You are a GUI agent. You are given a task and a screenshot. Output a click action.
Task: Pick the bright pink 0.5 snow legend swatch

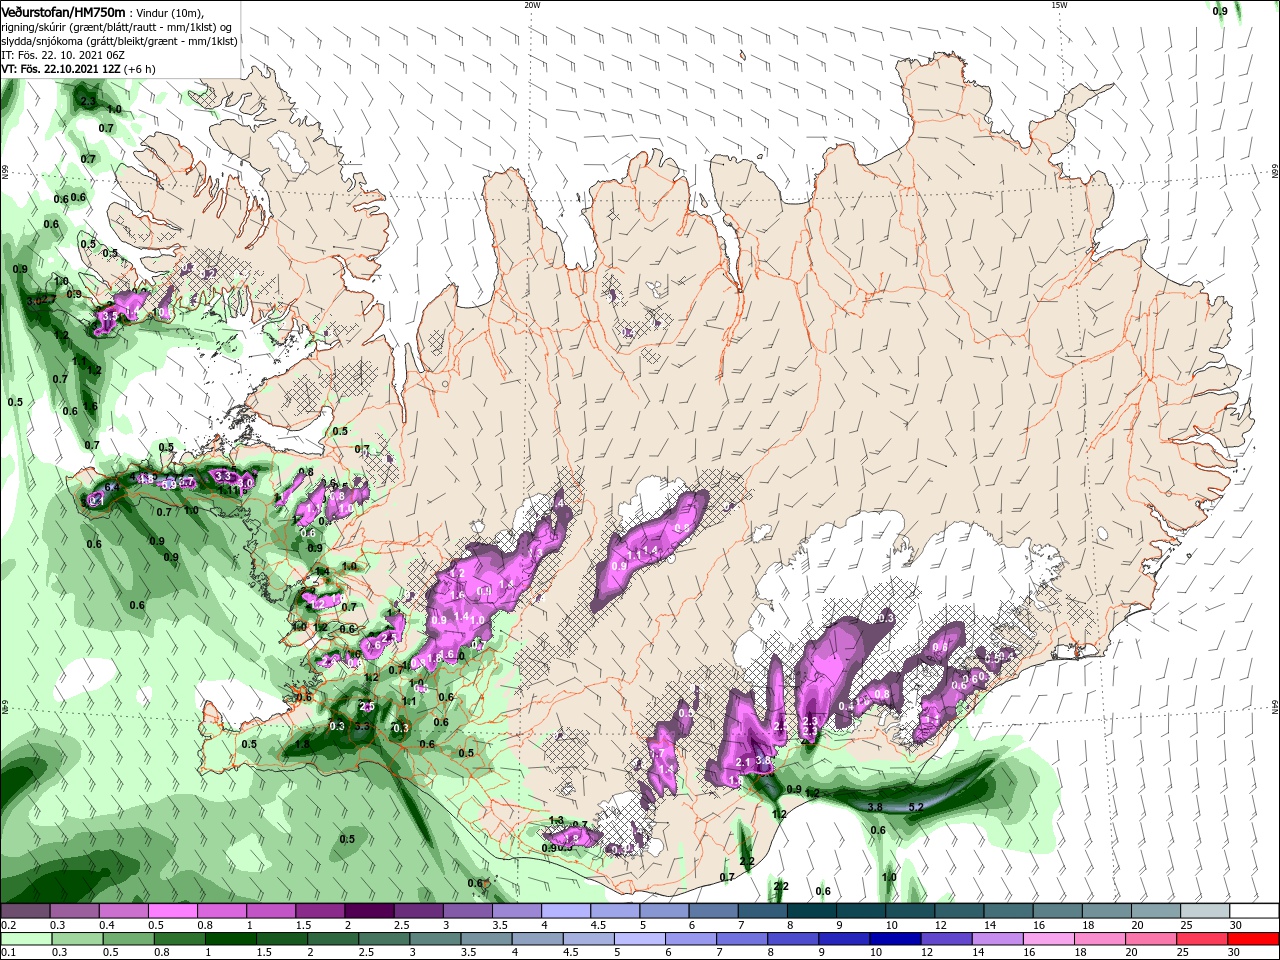coord(172,911)
